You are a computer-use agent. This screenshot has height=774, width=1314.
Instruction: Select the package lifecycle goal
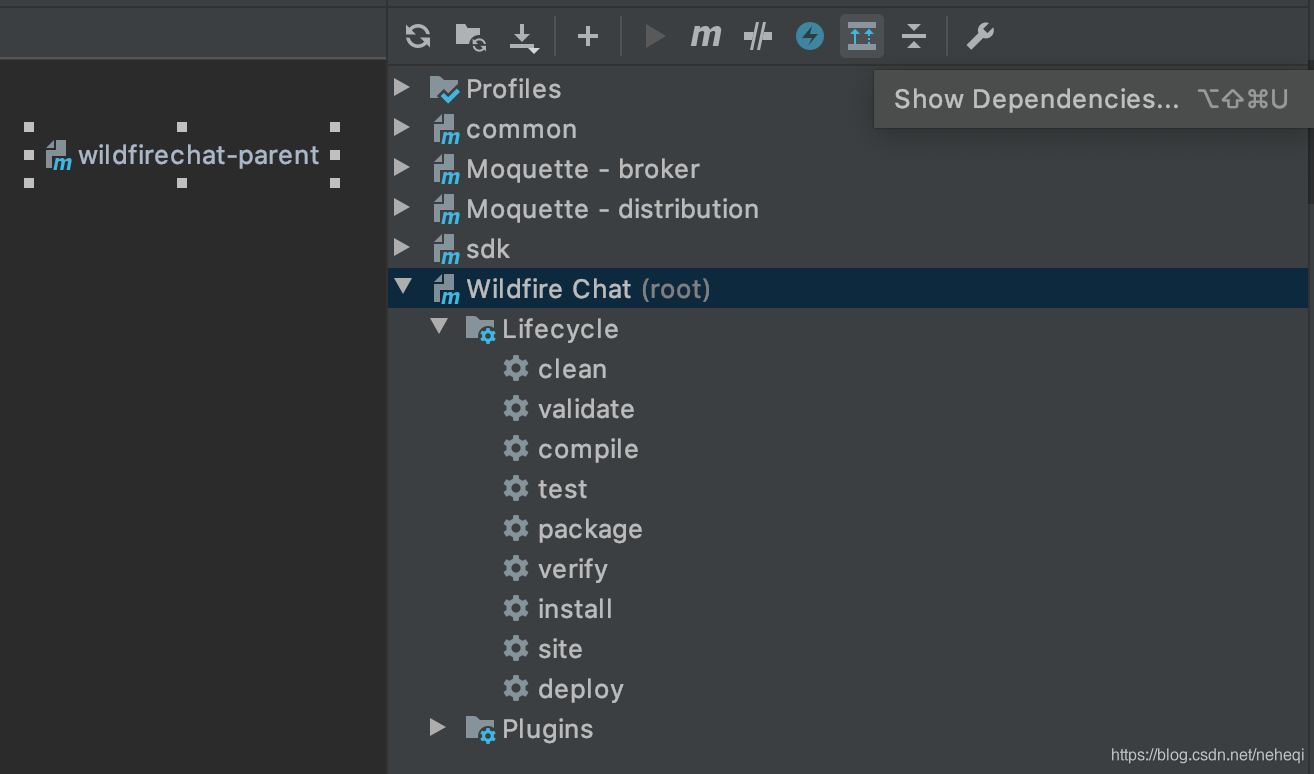pos(590,529)
